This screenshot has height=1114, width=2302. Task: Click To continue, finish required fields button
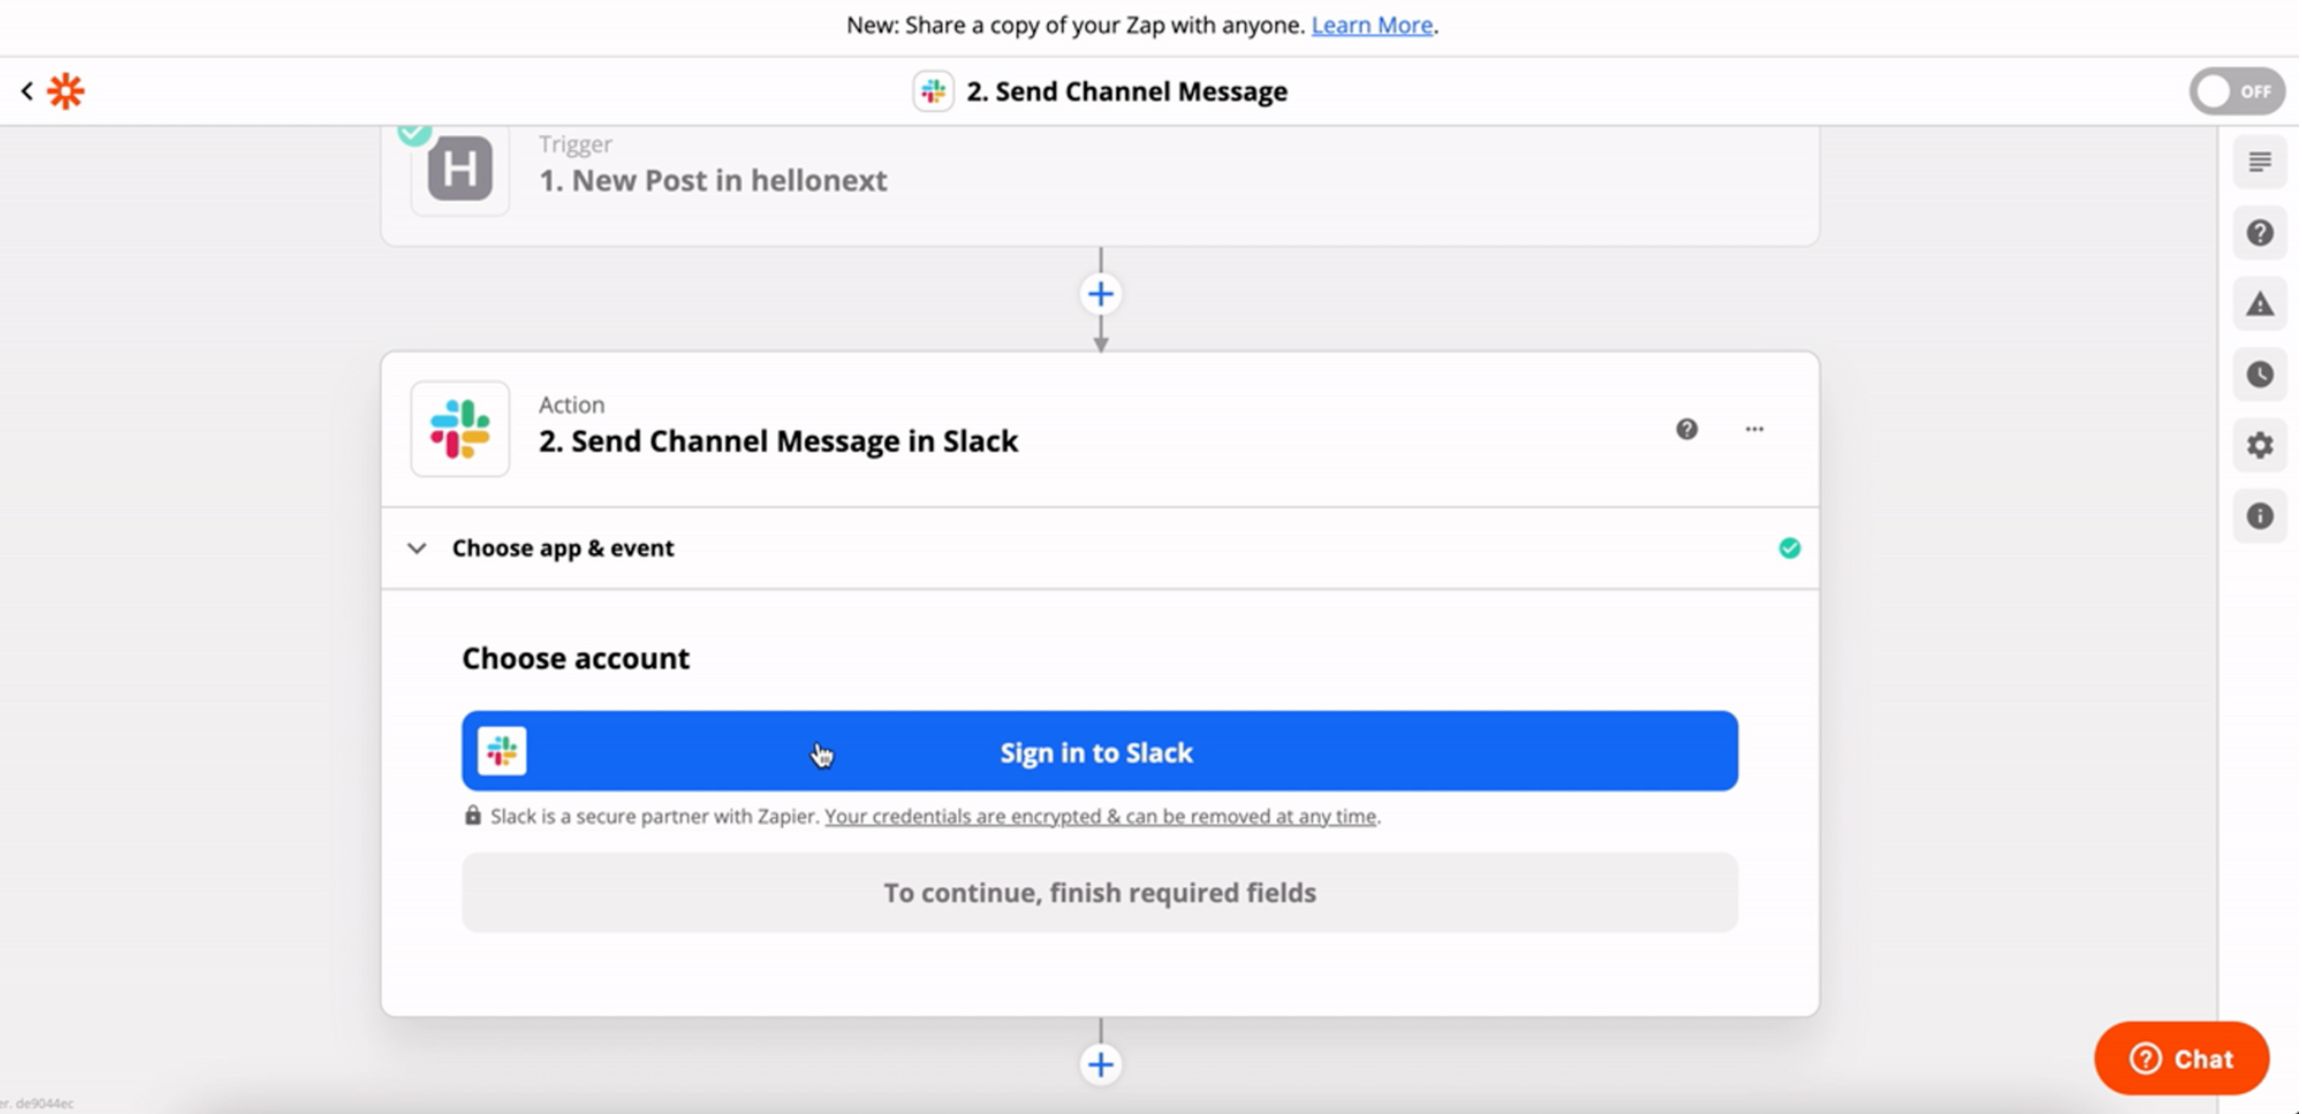coord(1099,892)
